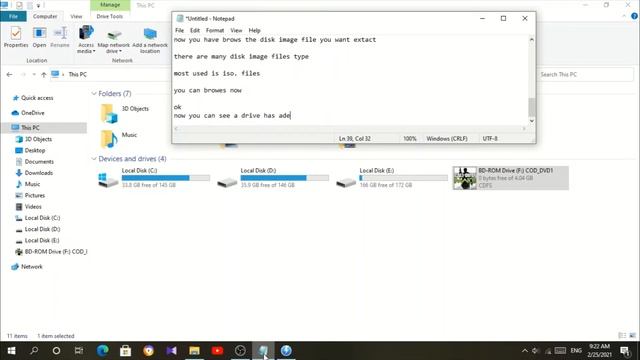Open Notepad File menu
The height and width of the screenshot is (360, 640).
click(179, 30)
